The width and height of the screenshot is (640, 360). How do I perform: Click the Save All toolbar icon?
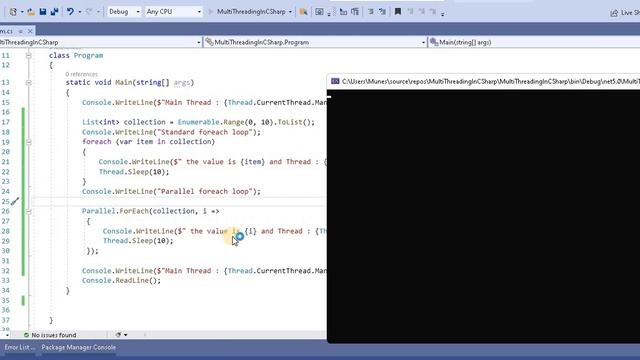(54, 12)
